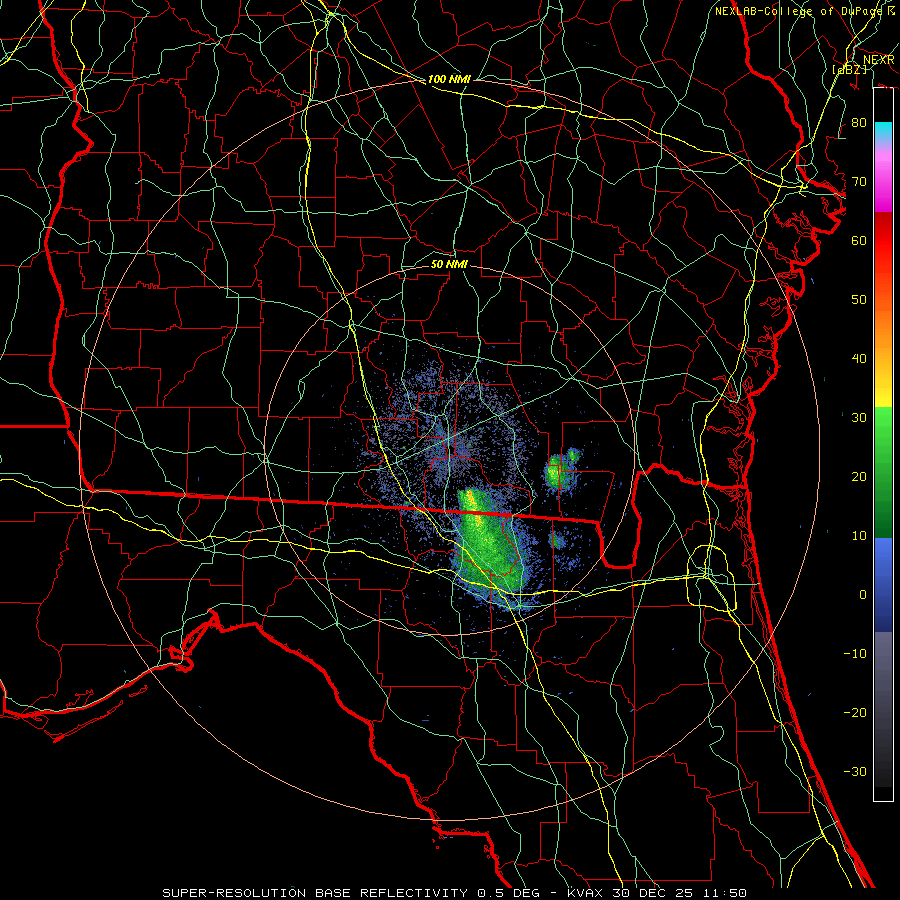Screen dimensions: 900x900
Task: Click the cyan top segment of the color bar
Action: [883, 131]
